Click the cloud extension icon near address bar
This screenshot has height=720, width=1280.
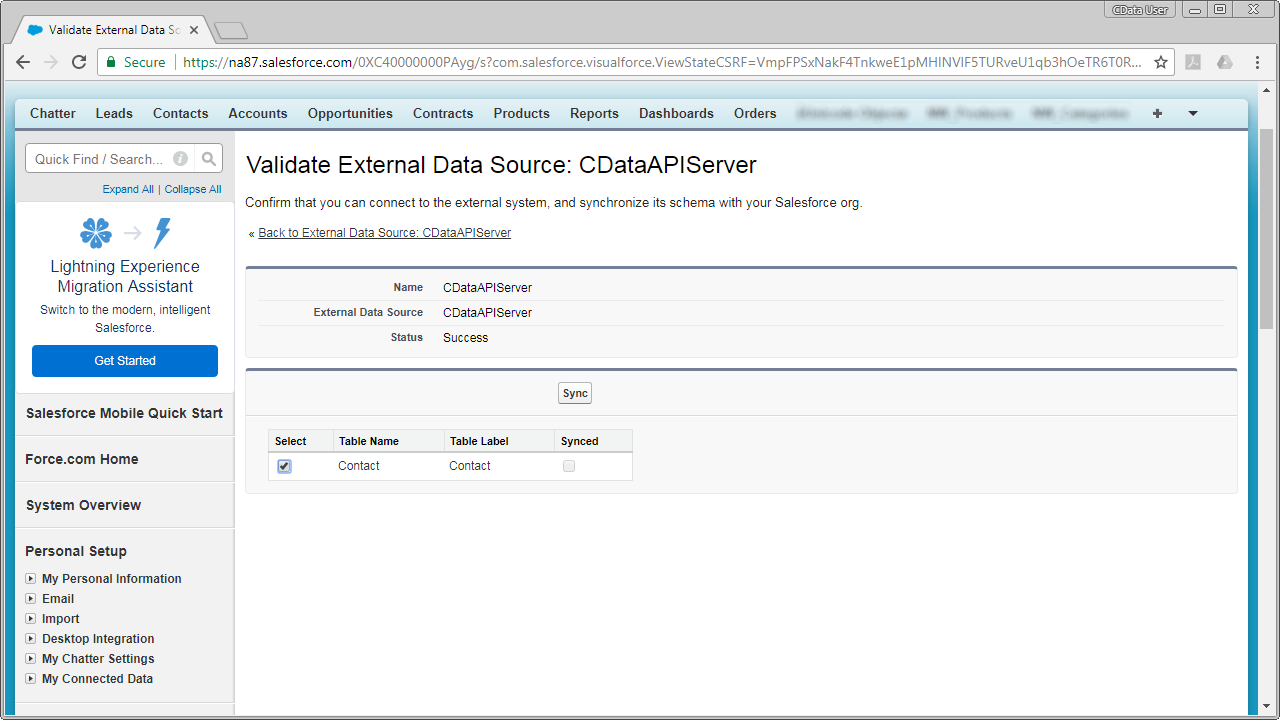tap(1225, 61)
